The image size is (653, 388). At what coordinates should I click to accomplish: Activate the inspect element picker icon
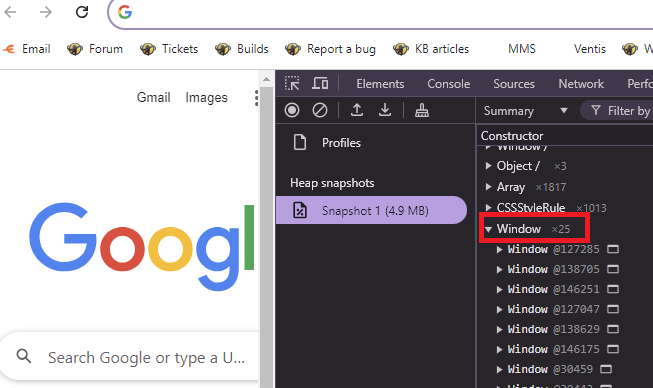click(292, 84)
